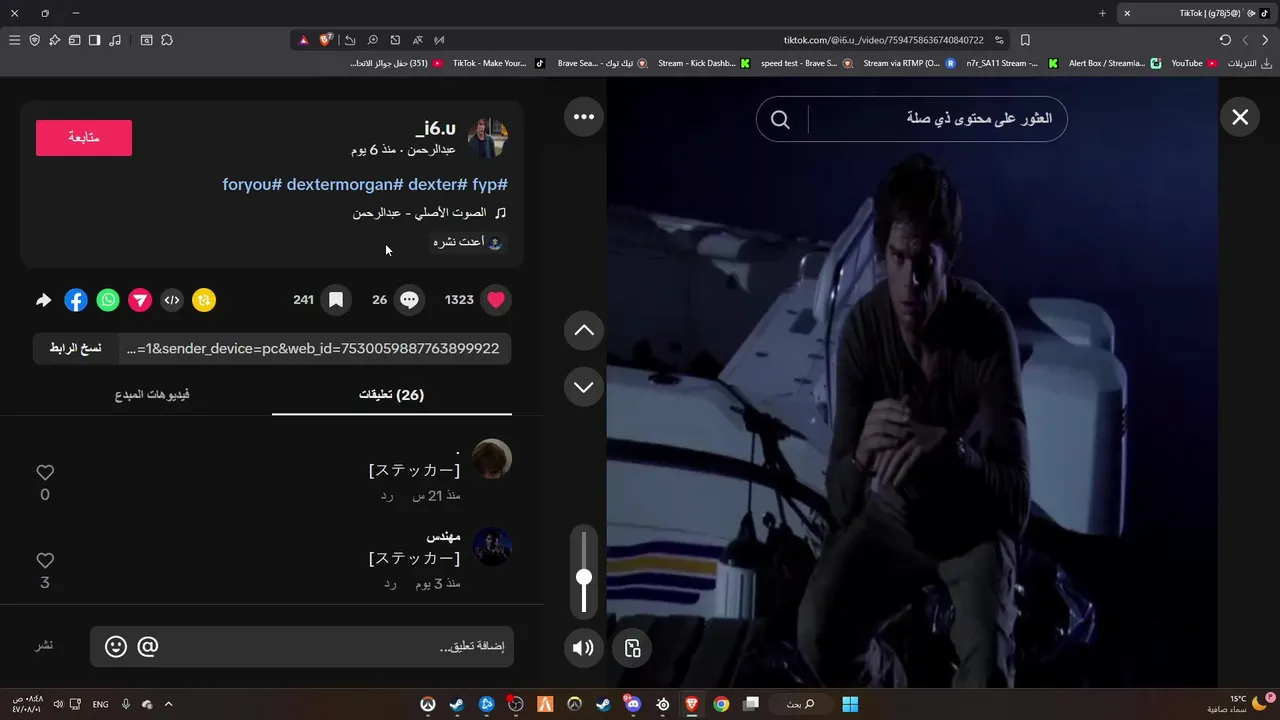
Task: Open Brave VPN shield toolbar icon
Action: (35, 40)
